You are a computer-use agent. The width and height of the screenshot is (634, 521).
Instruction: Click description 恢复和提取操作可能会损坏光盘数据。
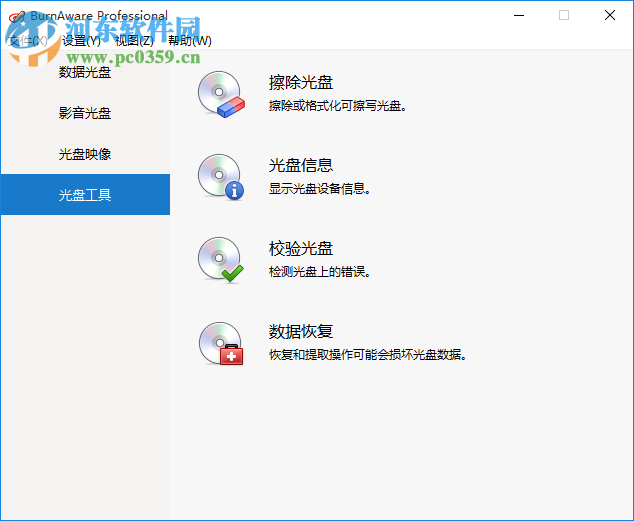click(368, 355)
